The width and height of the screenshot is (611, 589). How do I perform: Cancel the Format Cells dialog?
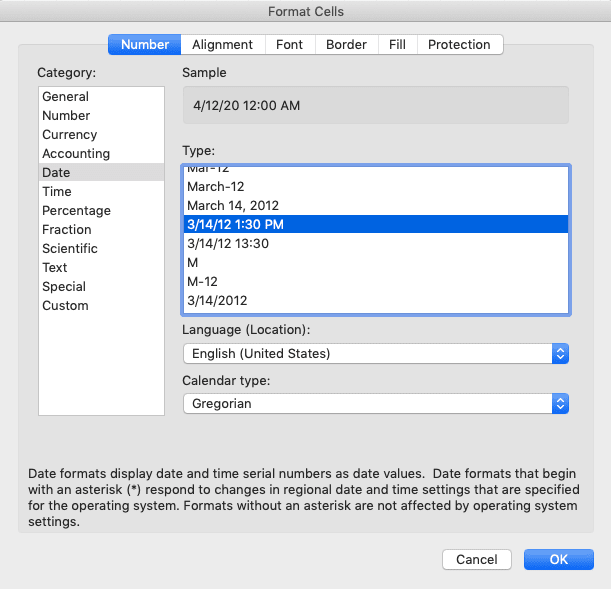point(477,559)
